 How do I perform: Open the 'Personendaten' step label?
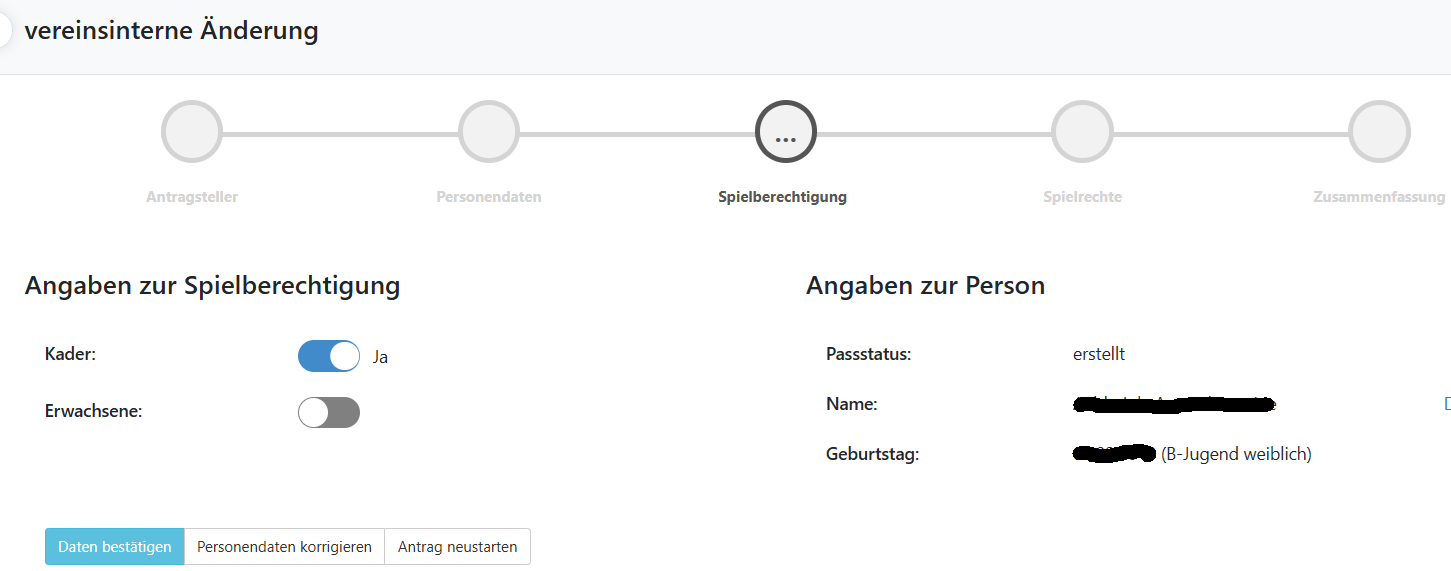(488, 197)
